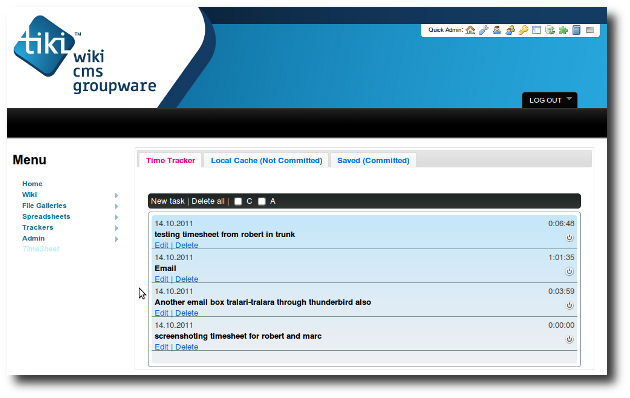The image size is (630, 398).
Task: Start timer for screenshoting timesheet task
Action: pos(569,339)
